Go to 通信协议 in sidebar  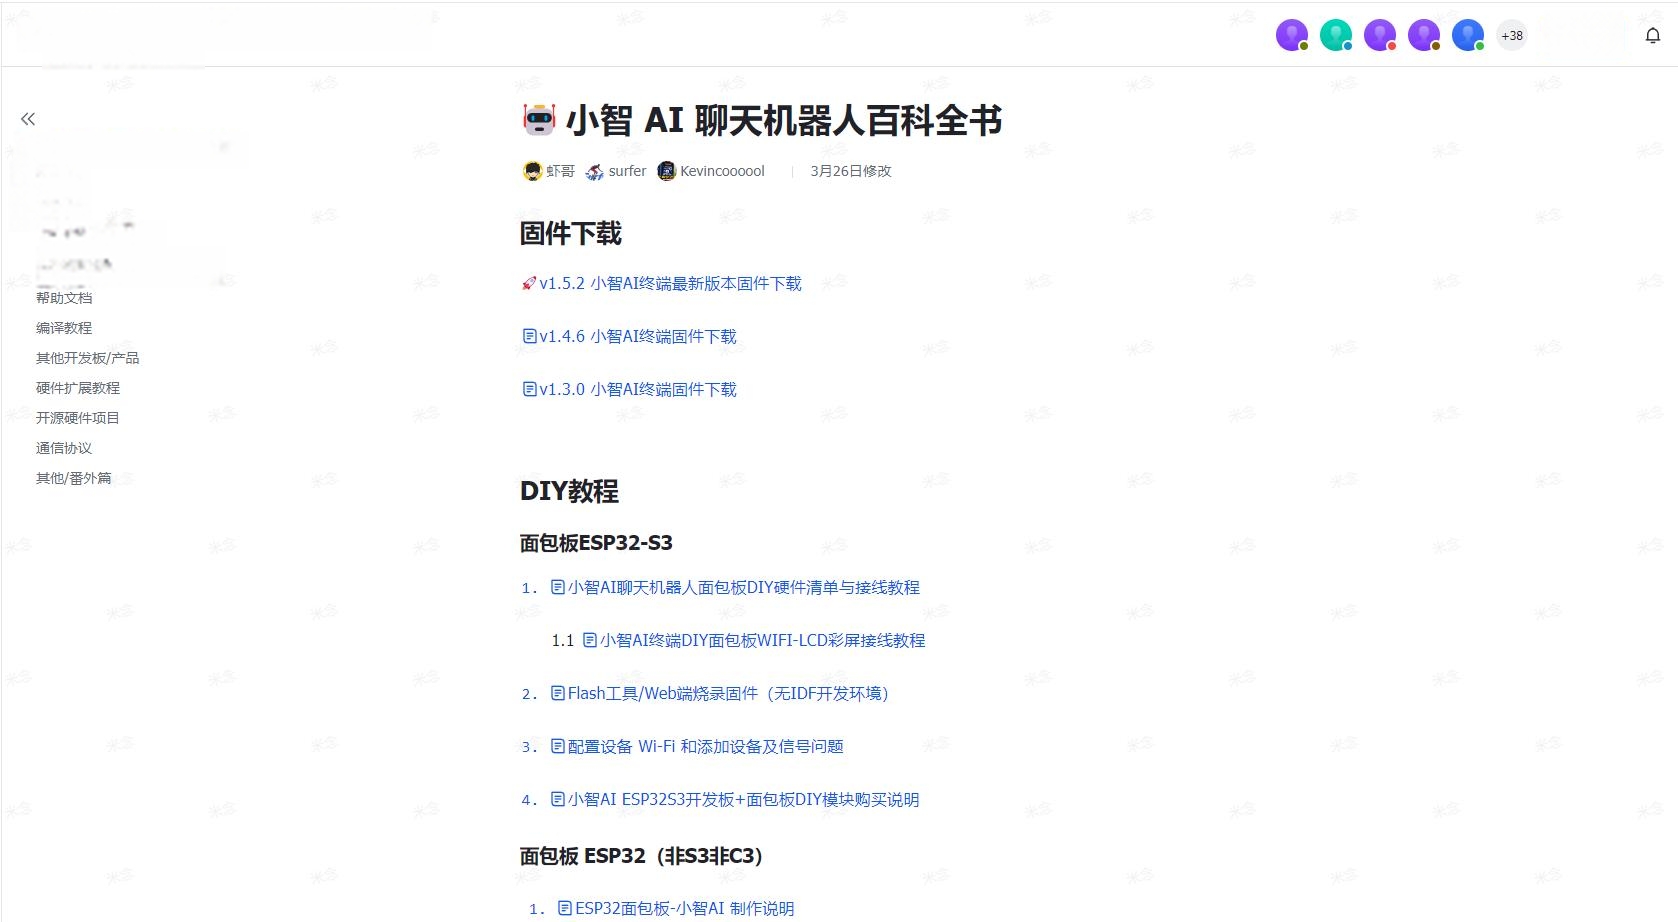tap(64, 448)
